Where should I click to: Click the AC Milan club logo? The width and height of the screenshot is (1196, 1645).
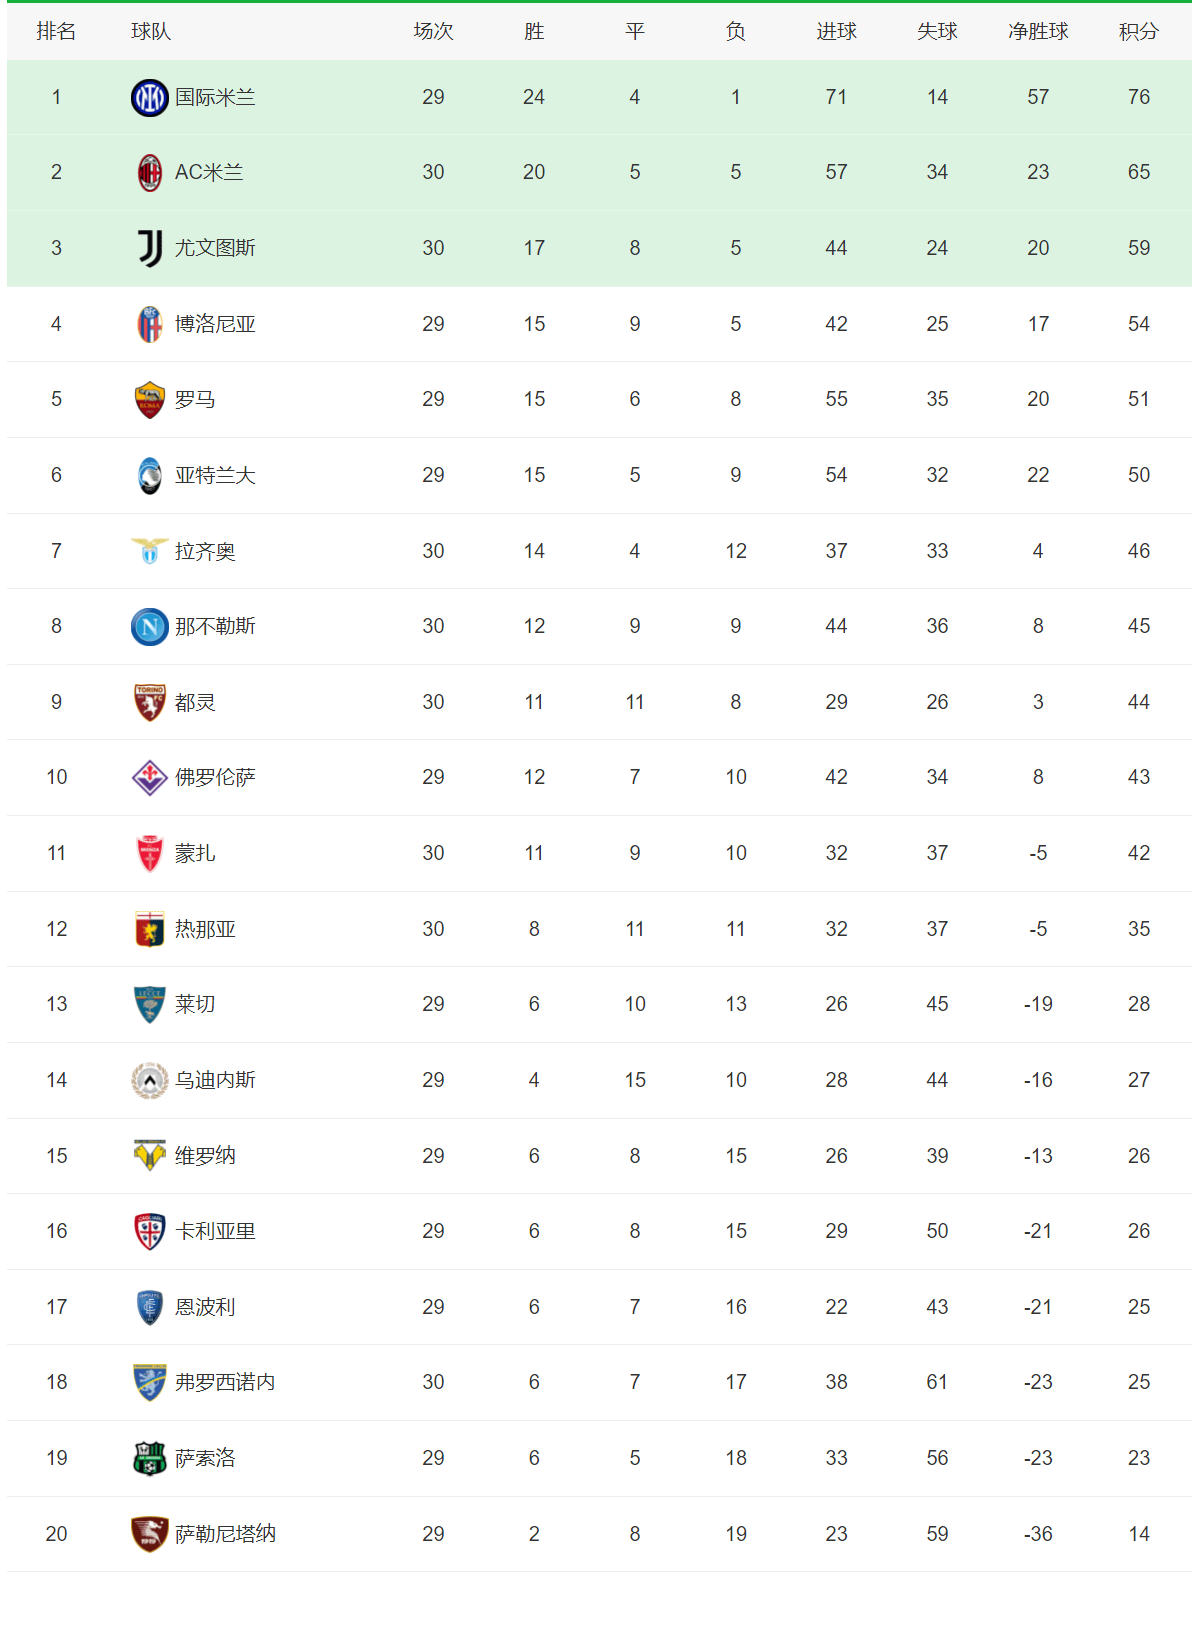[x=150, y=172]
